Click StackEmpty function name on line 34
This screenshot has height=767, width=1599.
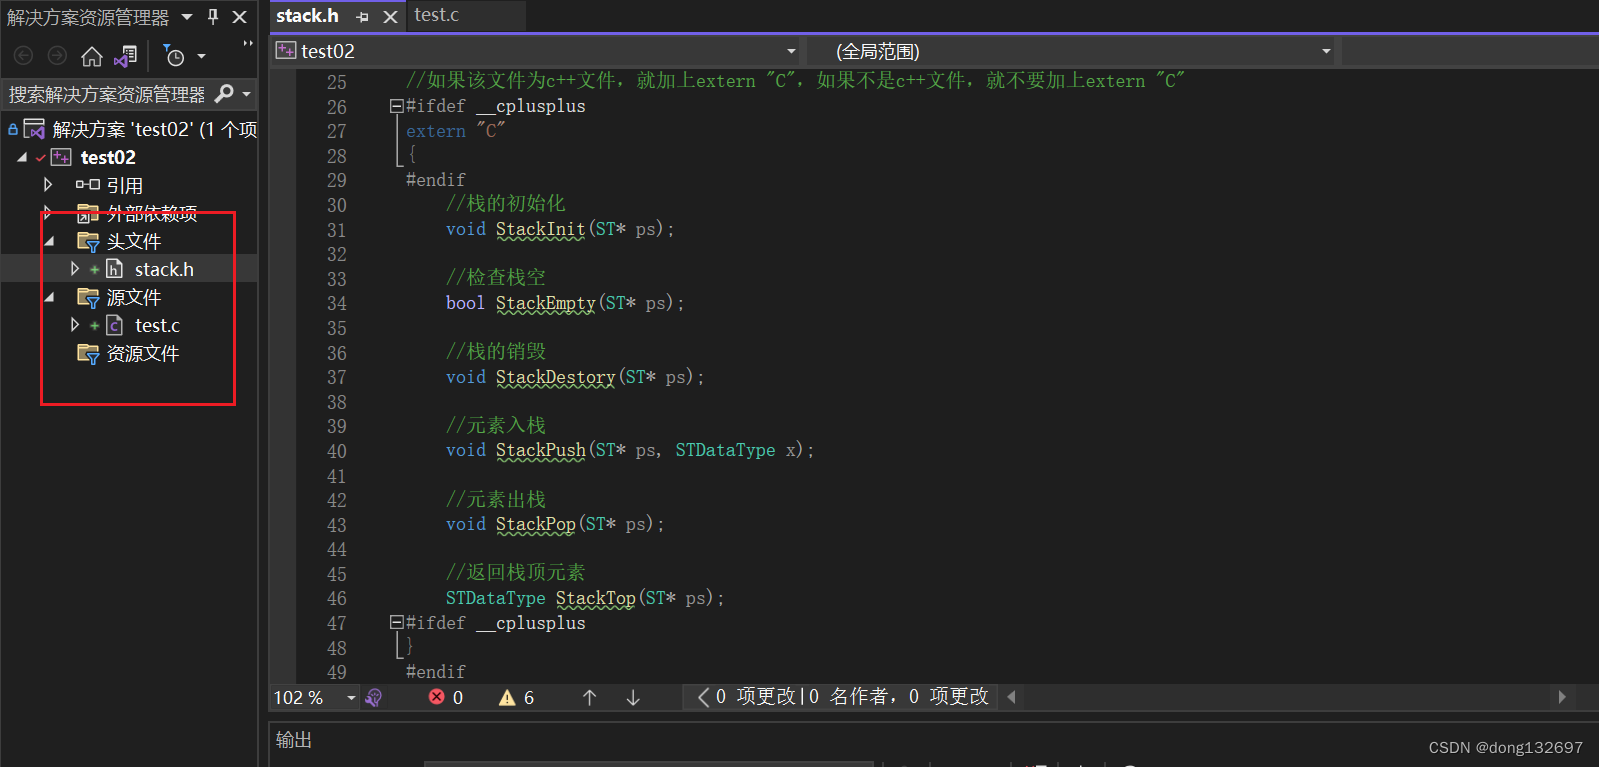[x=545, y=303]
